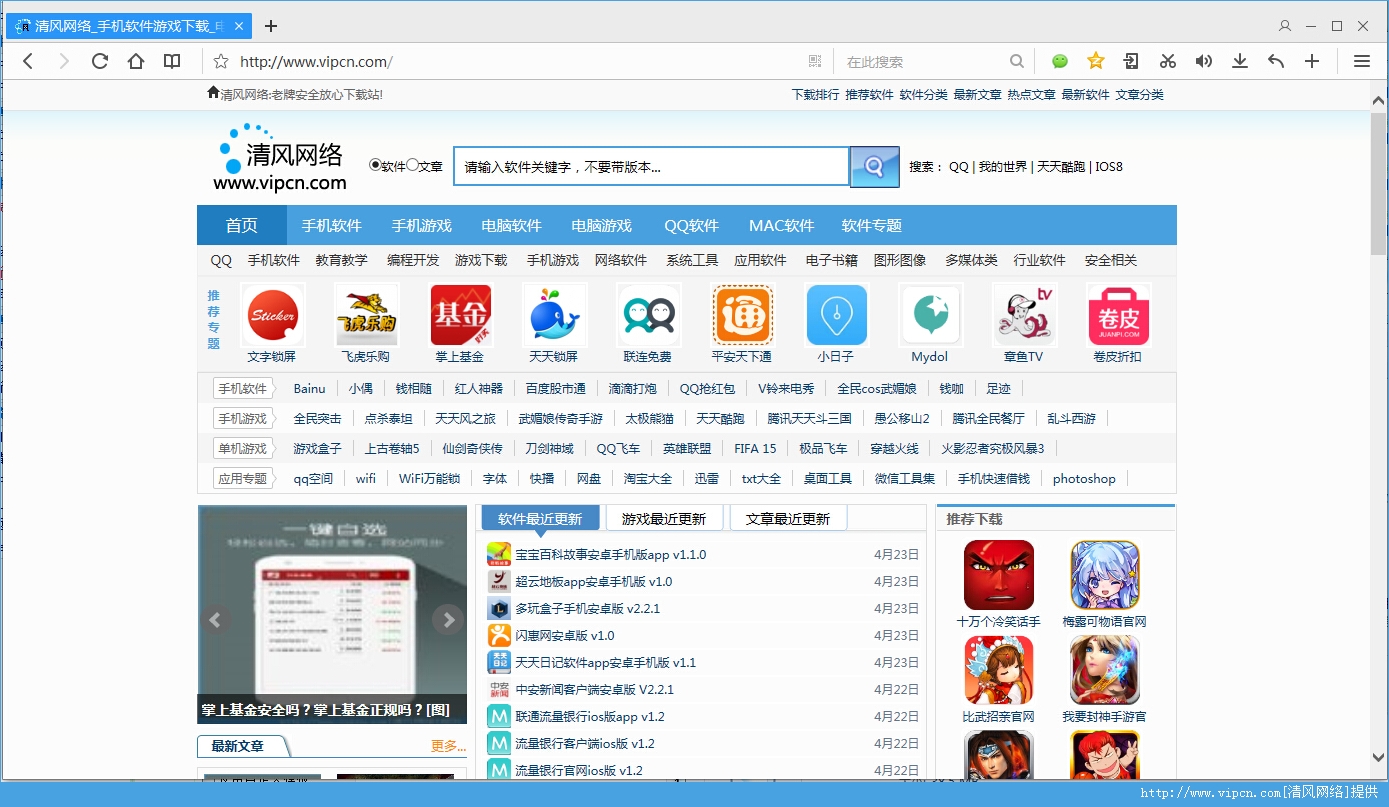Image resolution: width=1389 pixels, height=807 pixels.
Task: Click the 我的世界 hot search link
Action: pos(1003,167)
